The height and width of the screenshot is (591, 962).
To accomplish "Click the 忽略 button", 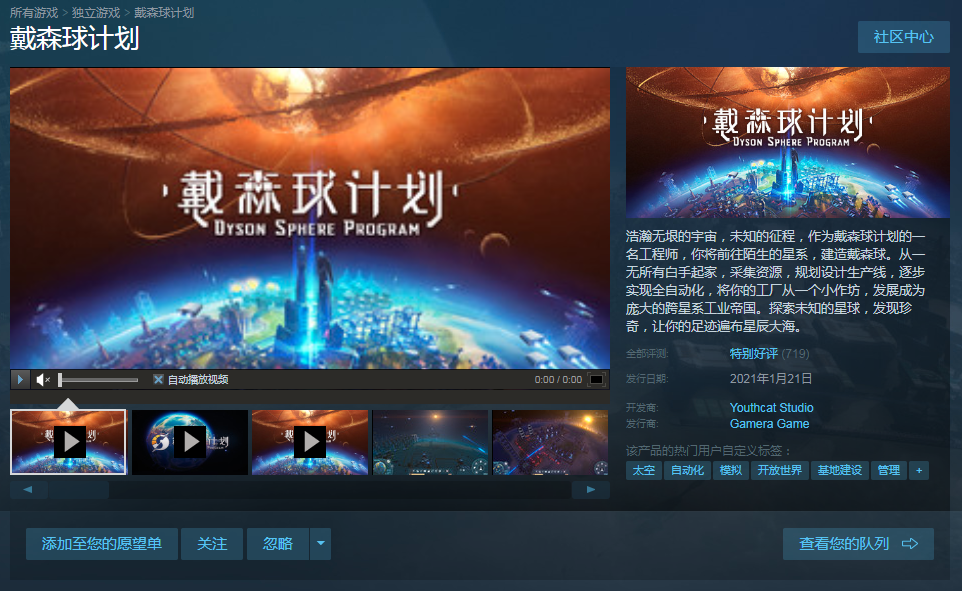I will (278, 544).
